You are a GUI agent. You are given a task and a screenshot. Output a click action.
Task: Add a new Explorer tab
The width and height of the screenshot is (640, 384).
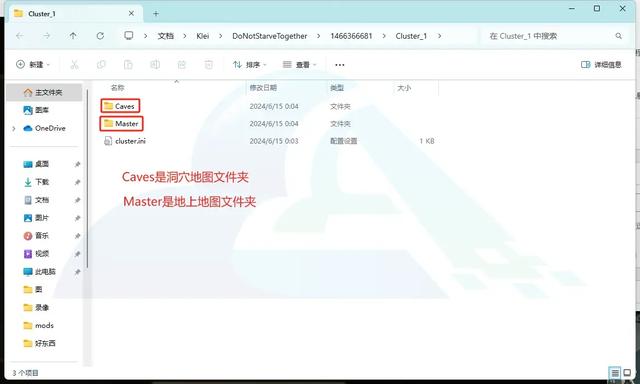click(x=156, y=13)
